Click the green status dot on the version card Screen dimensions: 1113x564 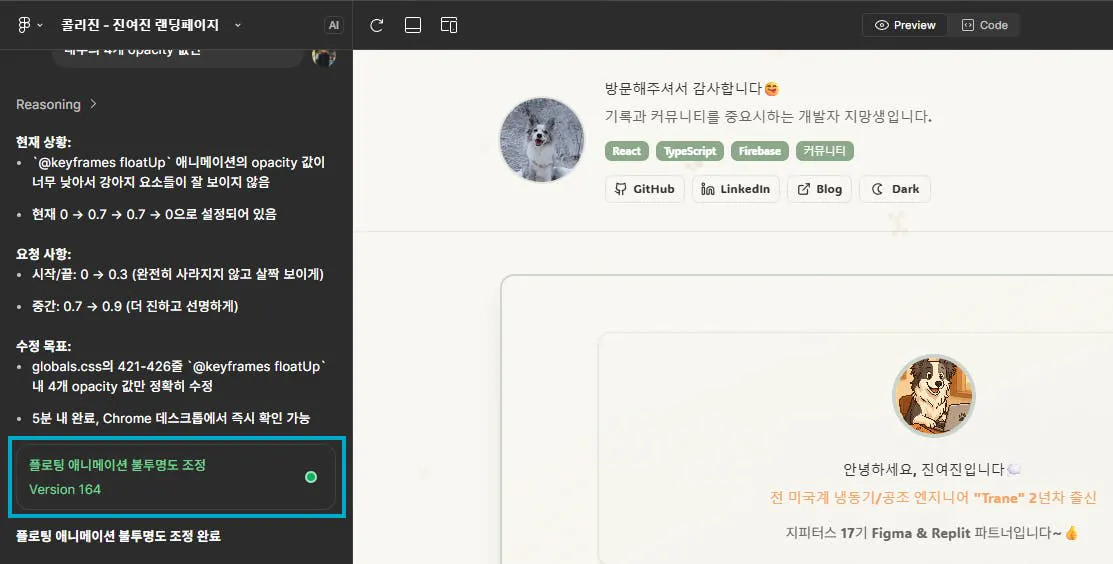click(311, 477)
